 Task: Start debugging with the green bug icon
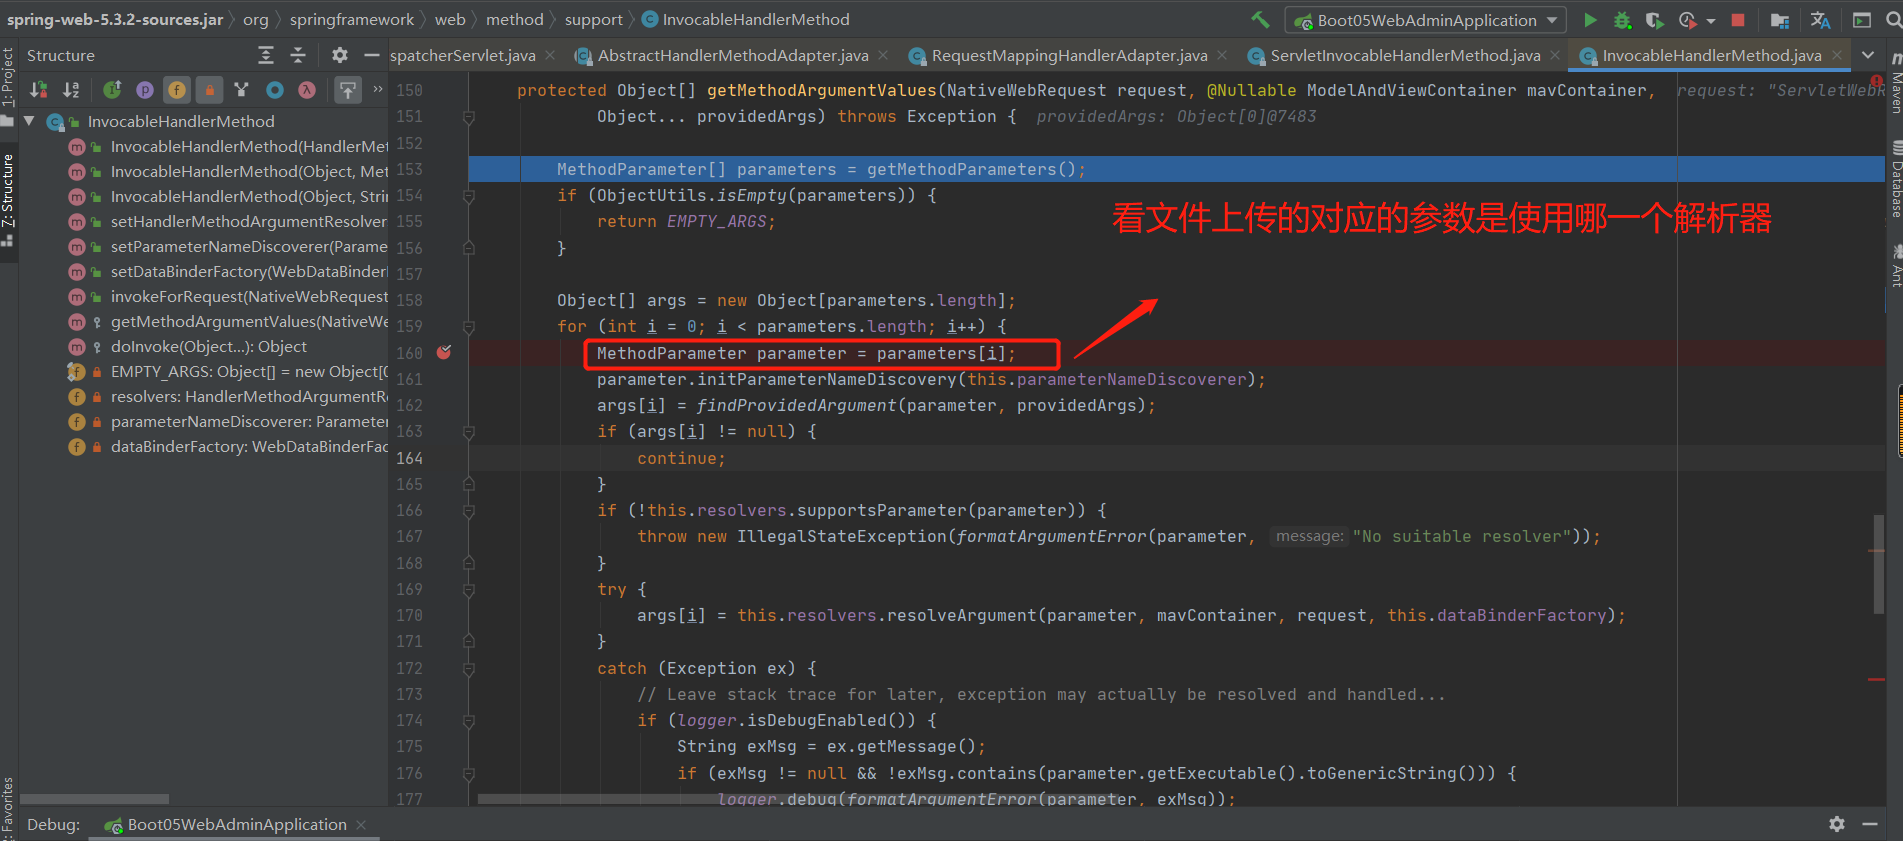(1622, 20)
